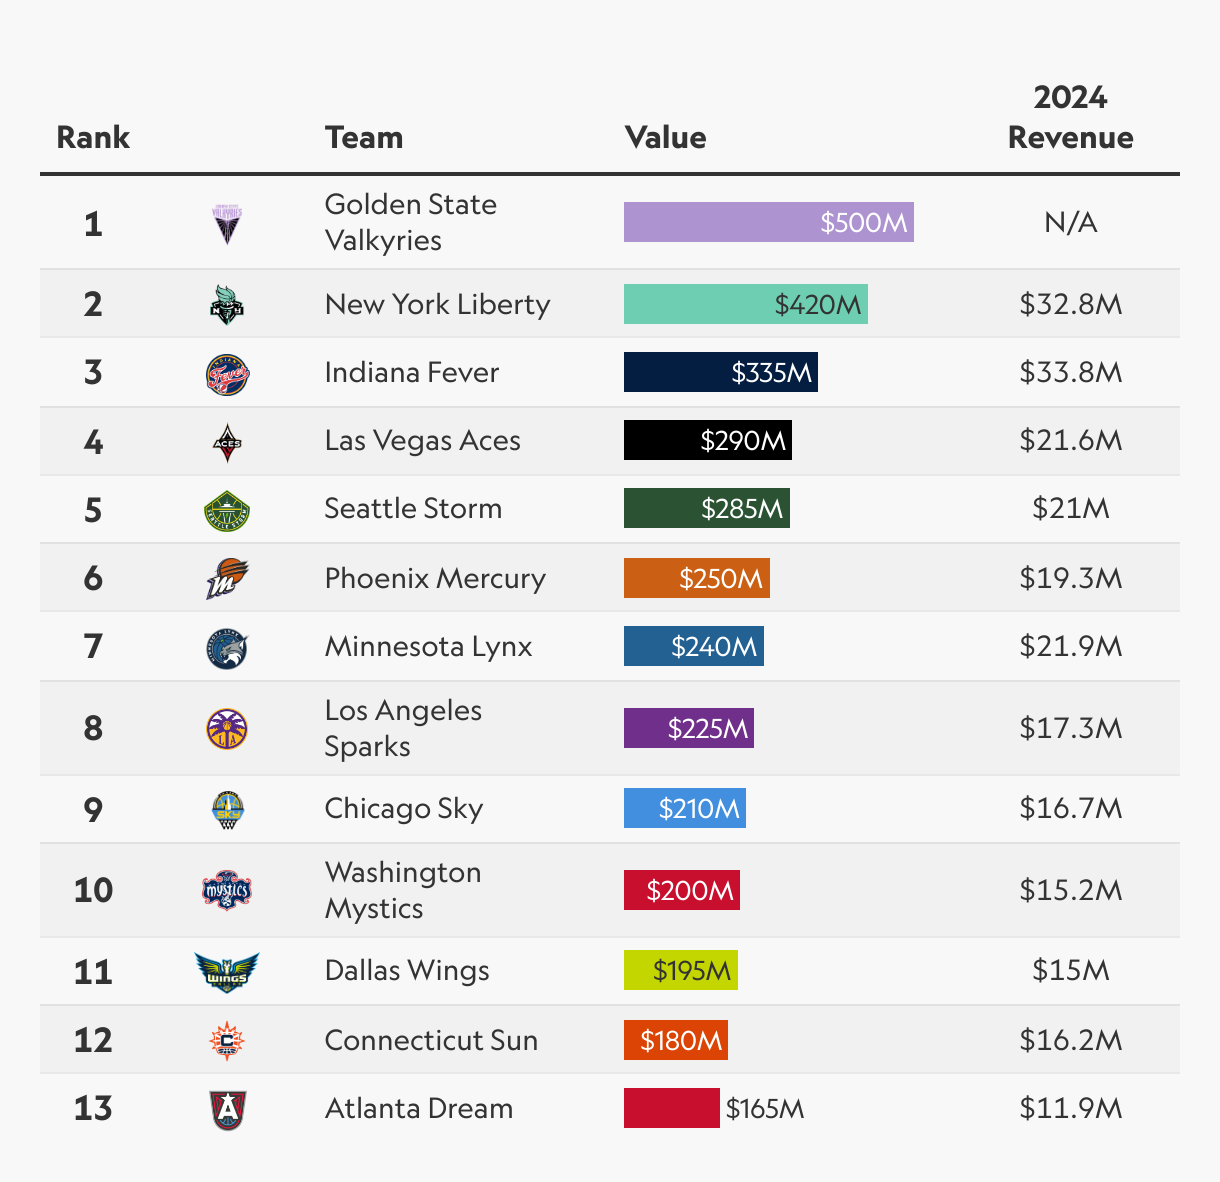Click the Phoenix Mercury logo
This screenshot has width=1220, height=1182.
pyautogui.click(x=227, y=578)
